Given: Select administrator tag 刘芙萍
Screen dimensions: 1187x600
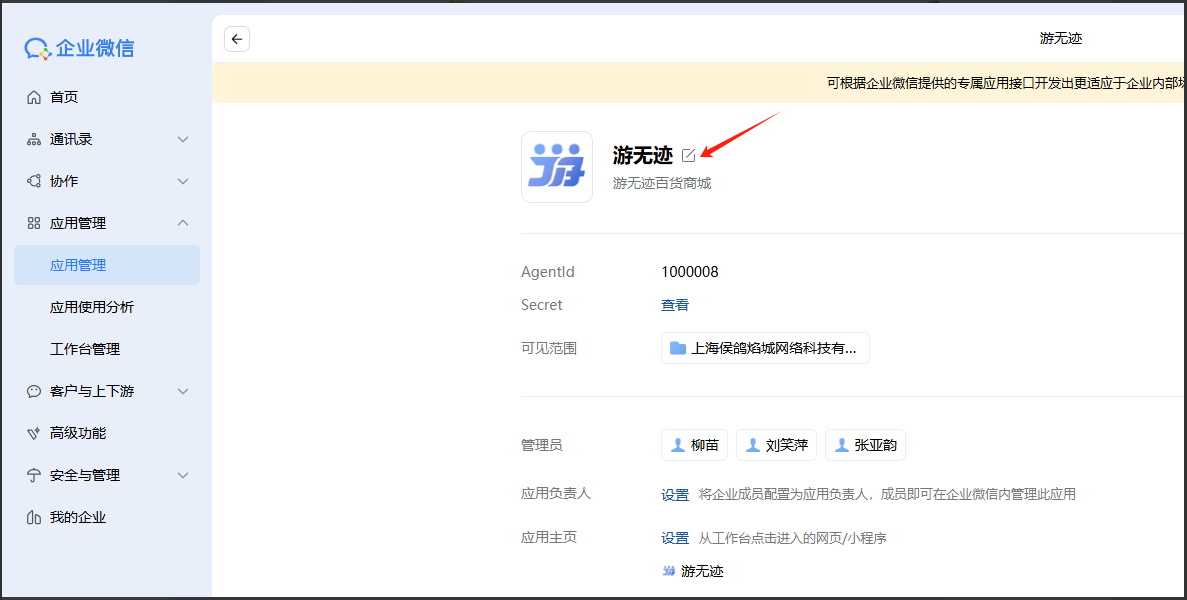Looking at the screenshot, I should pyautogui.click(x=777, y=445).
